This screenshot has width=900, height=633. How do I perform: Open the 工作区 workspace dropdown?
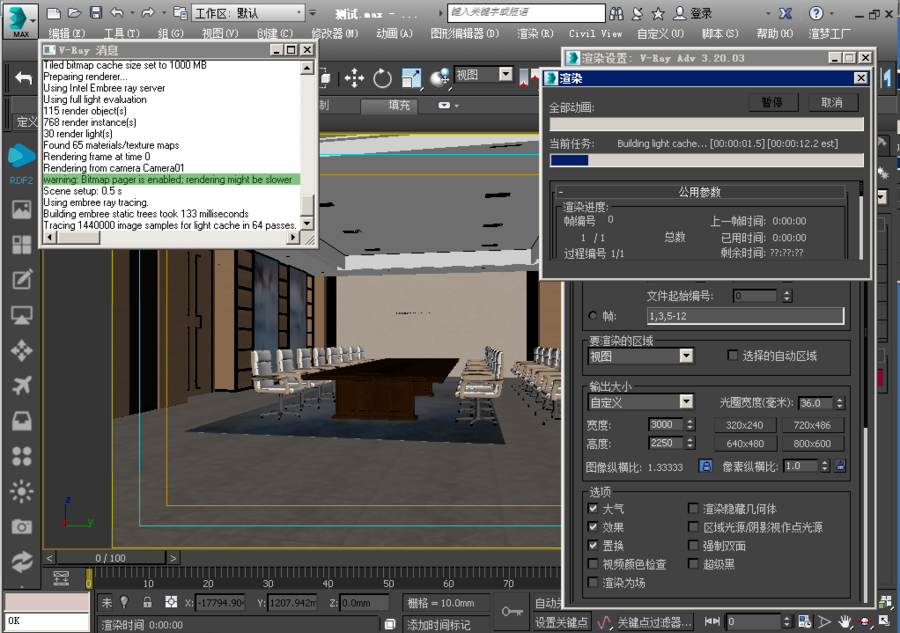click(248, 13)
